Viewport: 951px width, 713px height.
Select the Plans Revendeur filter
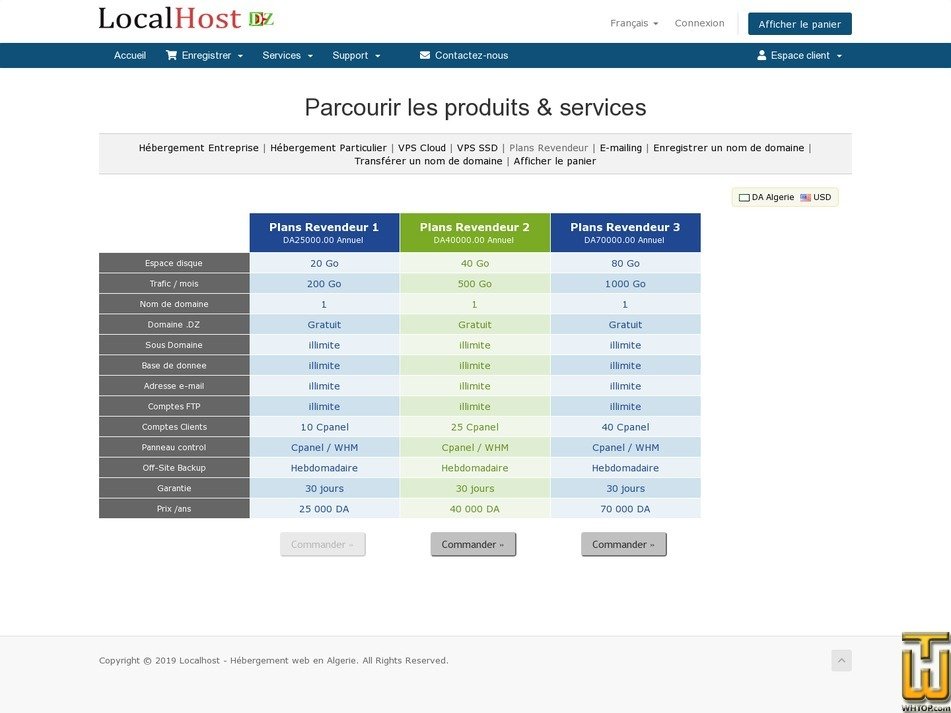click(548, 147)
